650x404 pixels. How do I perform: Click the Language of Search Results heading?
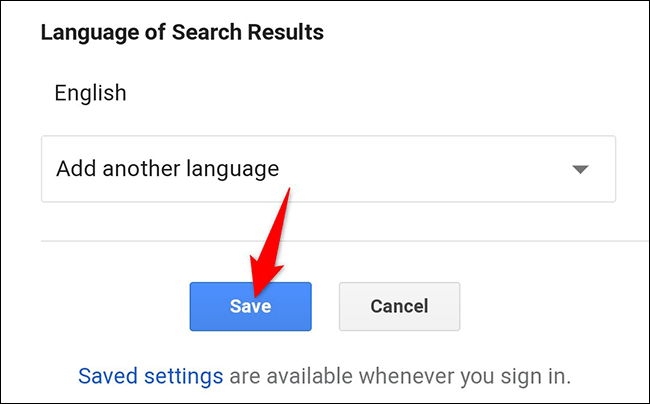tap(182, 32)
